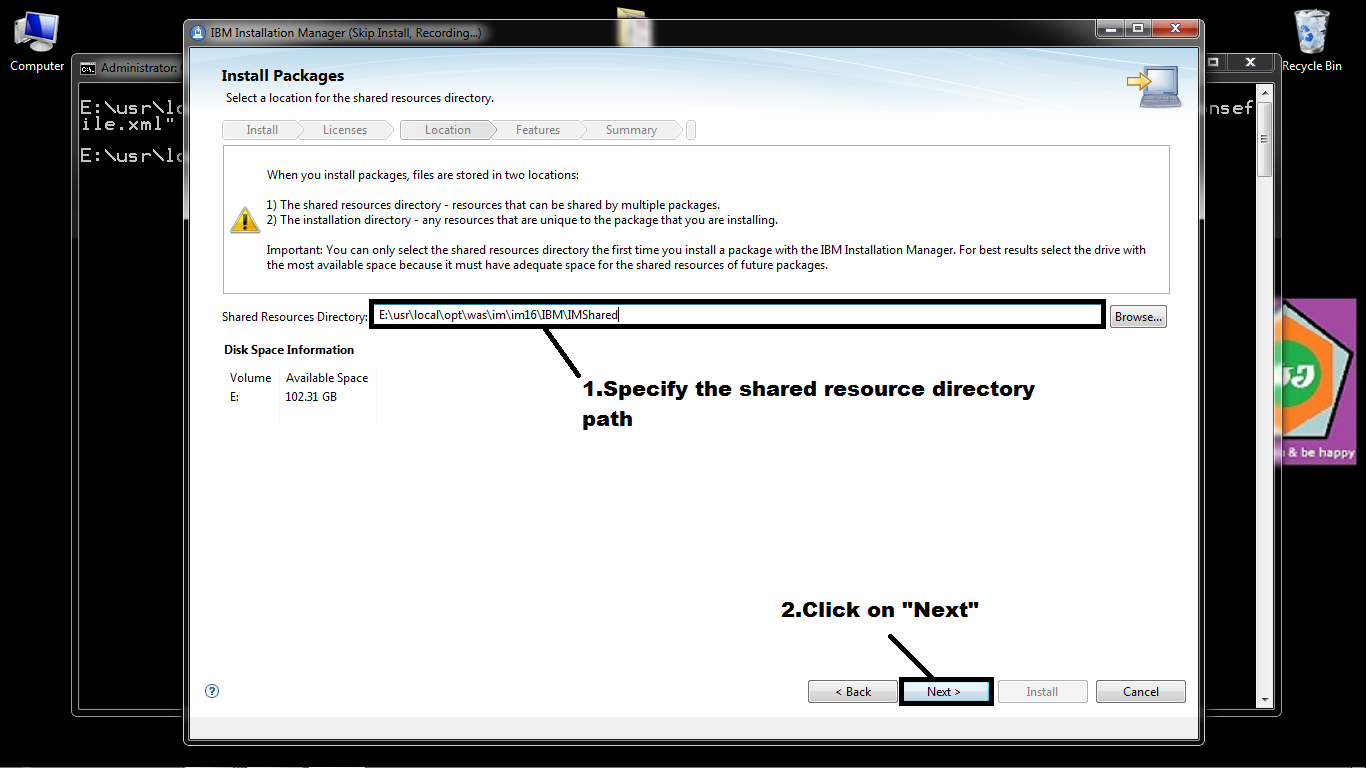Screen dimensions: 1366x768
Task: Open the Recycle Bin desktop icon
Action: point(1311,42)
